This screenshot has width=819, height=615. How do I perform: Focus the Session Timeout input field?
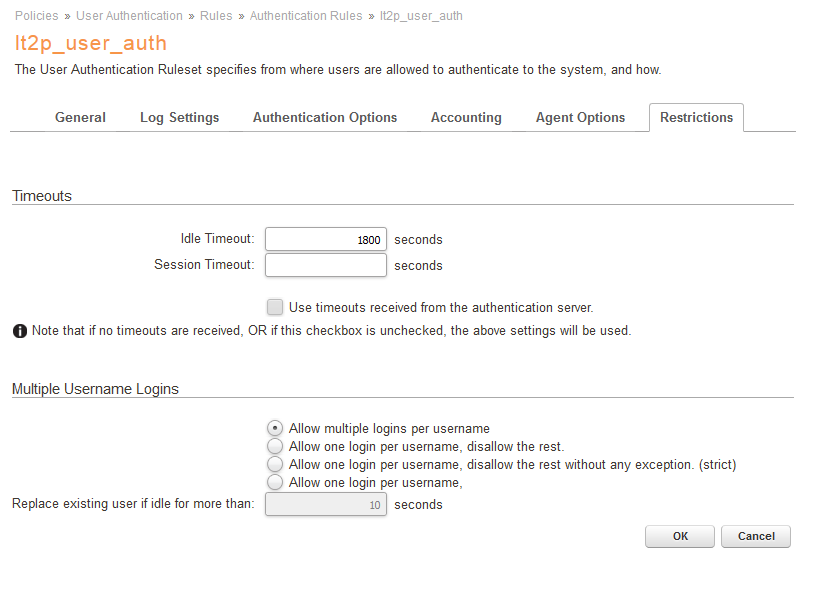click(x=325, y=266)
